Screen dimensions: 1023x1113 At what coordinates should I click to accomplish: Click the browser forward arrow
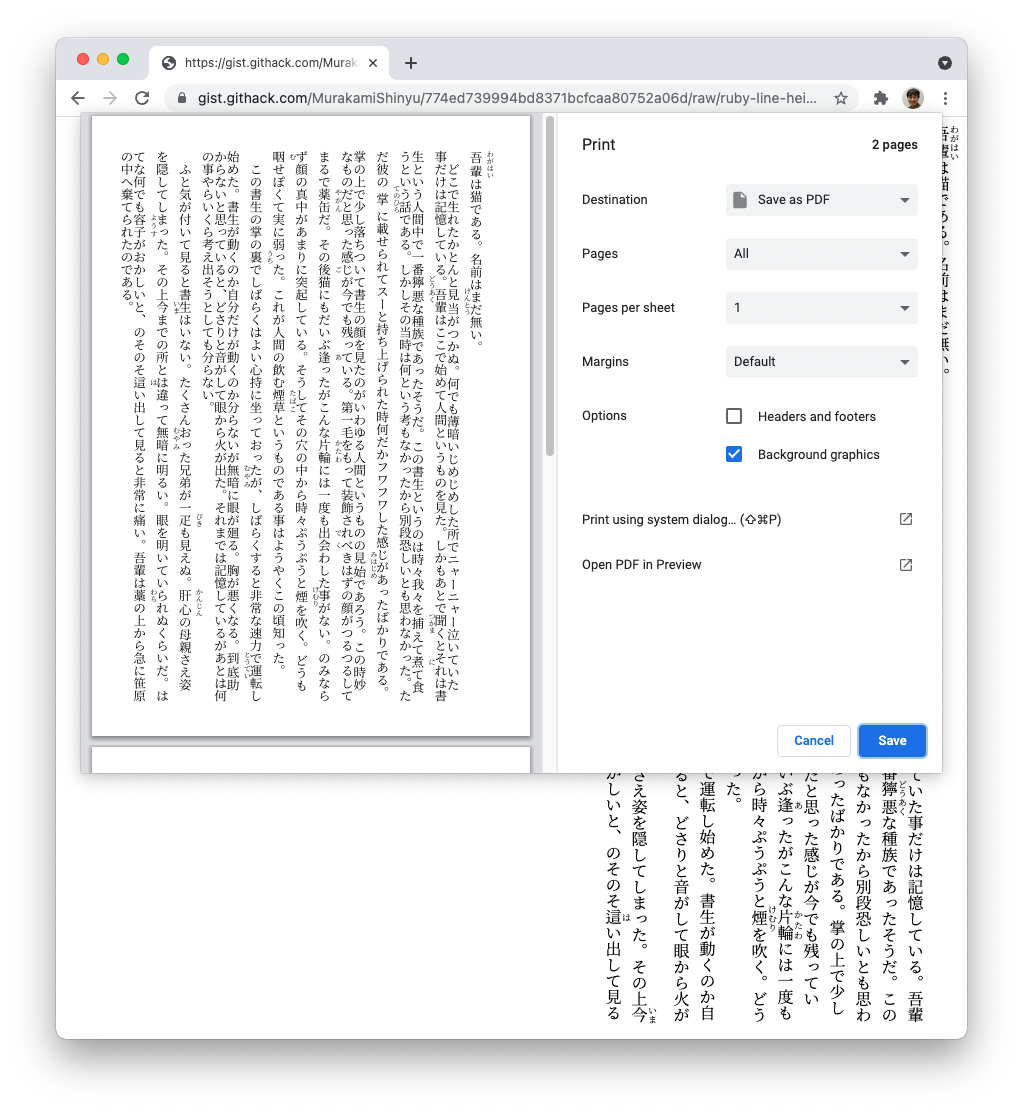pos(110,98)
